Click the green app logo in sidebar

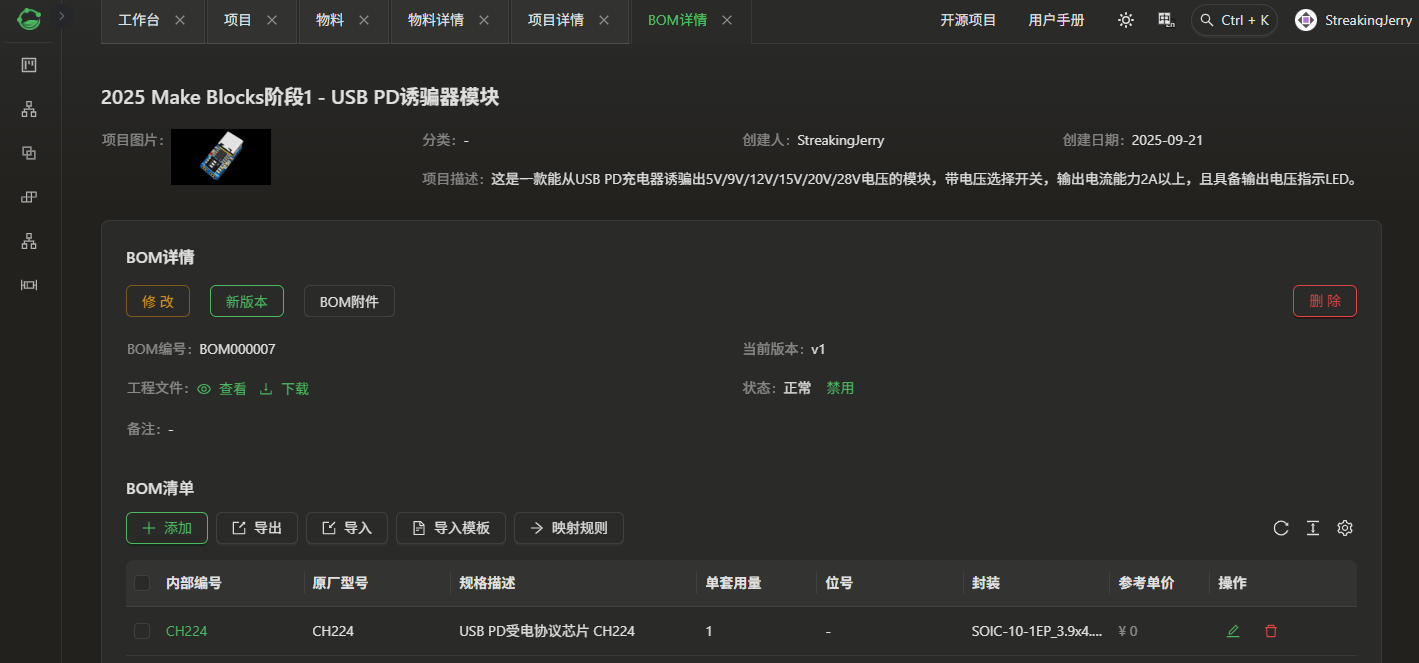pos(29,18)
